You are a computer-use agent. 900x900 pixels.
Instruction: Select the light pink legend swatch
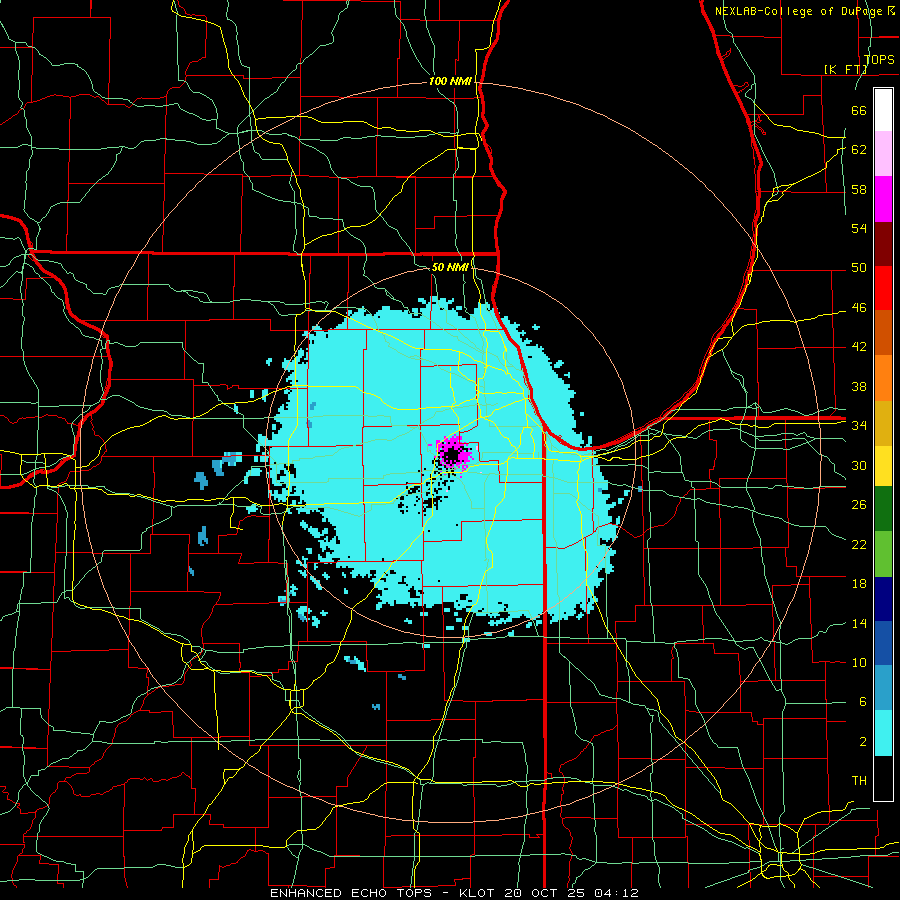(883, 154)
